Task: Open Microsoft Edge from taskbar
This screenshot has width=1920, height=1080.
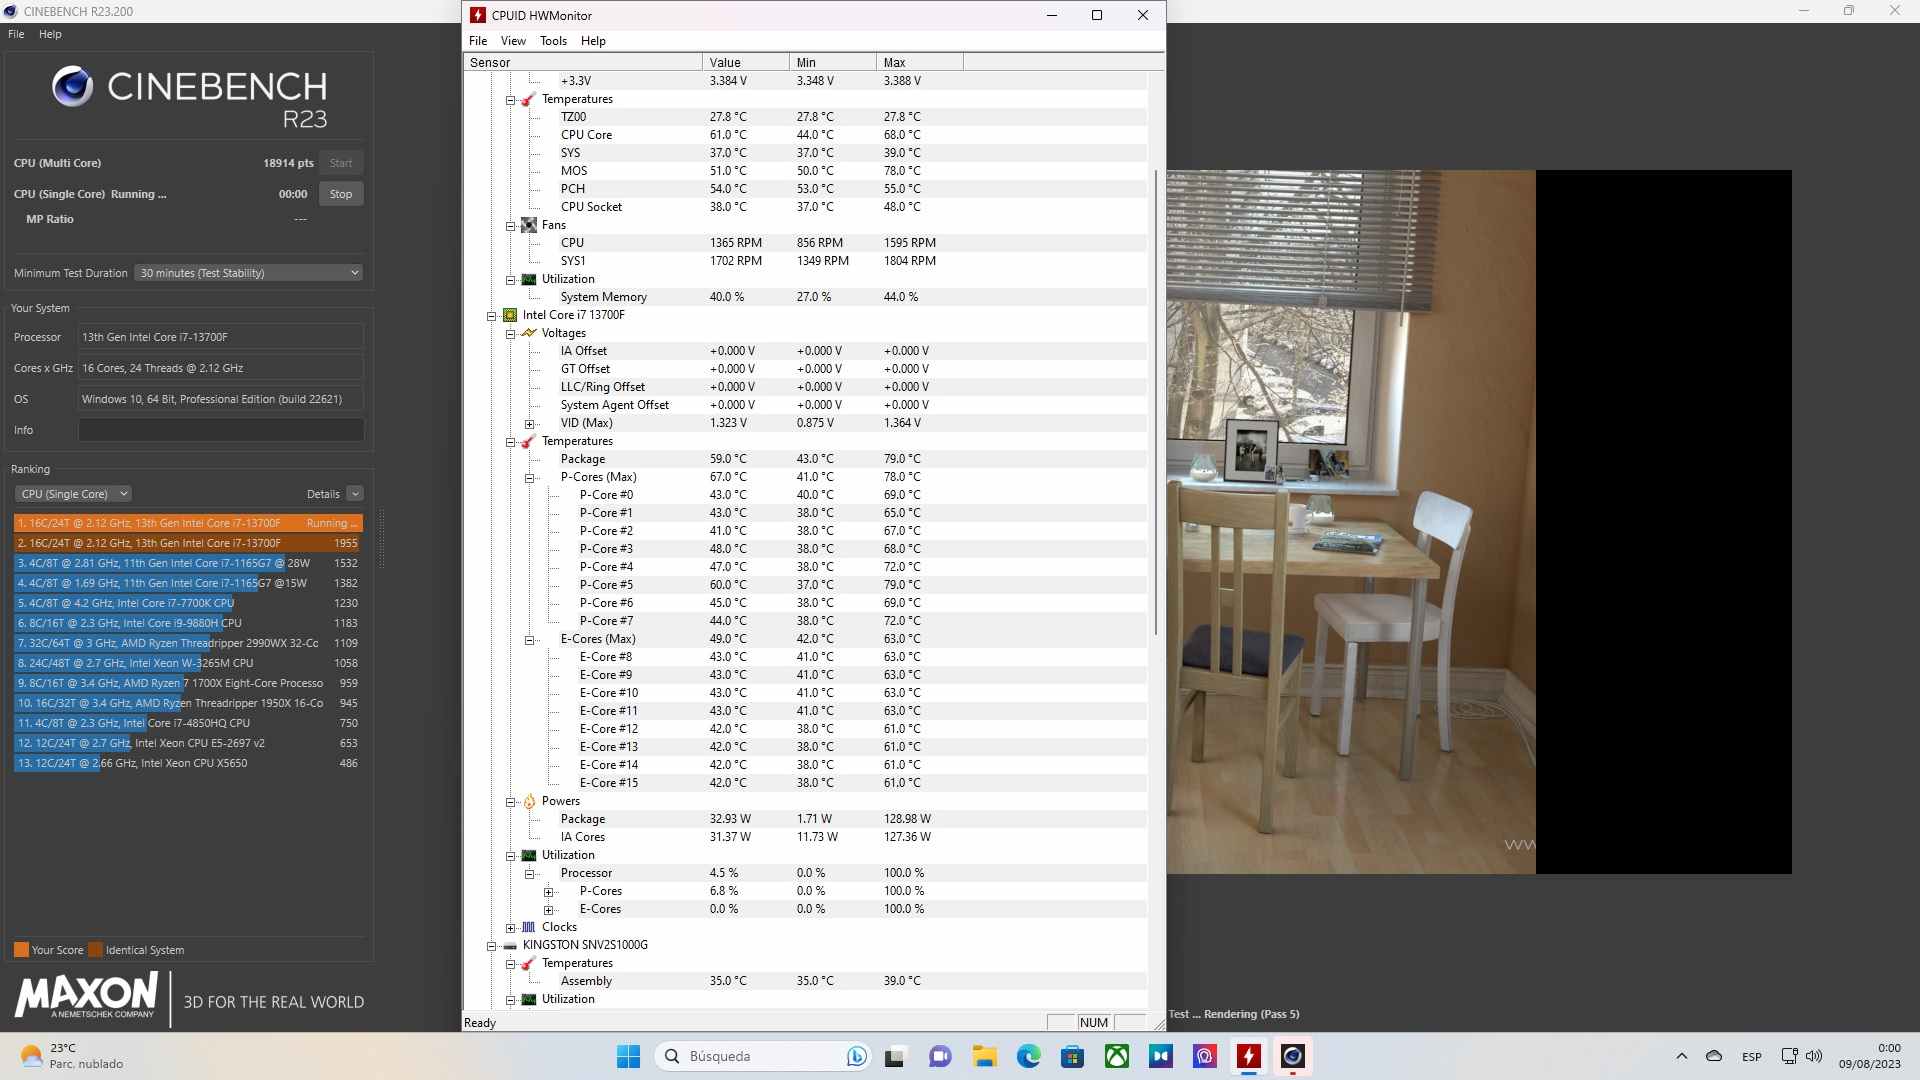Action: [1028, 1056]
